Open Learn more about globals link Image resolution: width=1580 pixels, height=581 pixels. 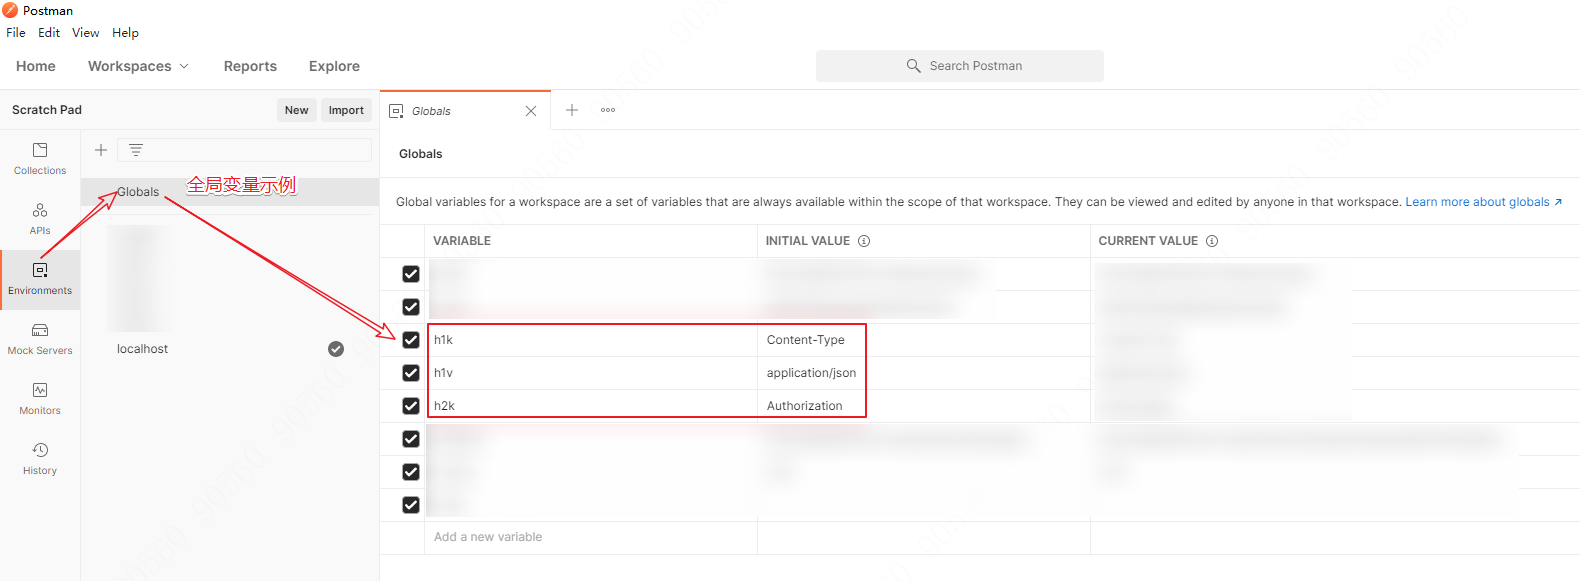click(x=1483, y=202)
